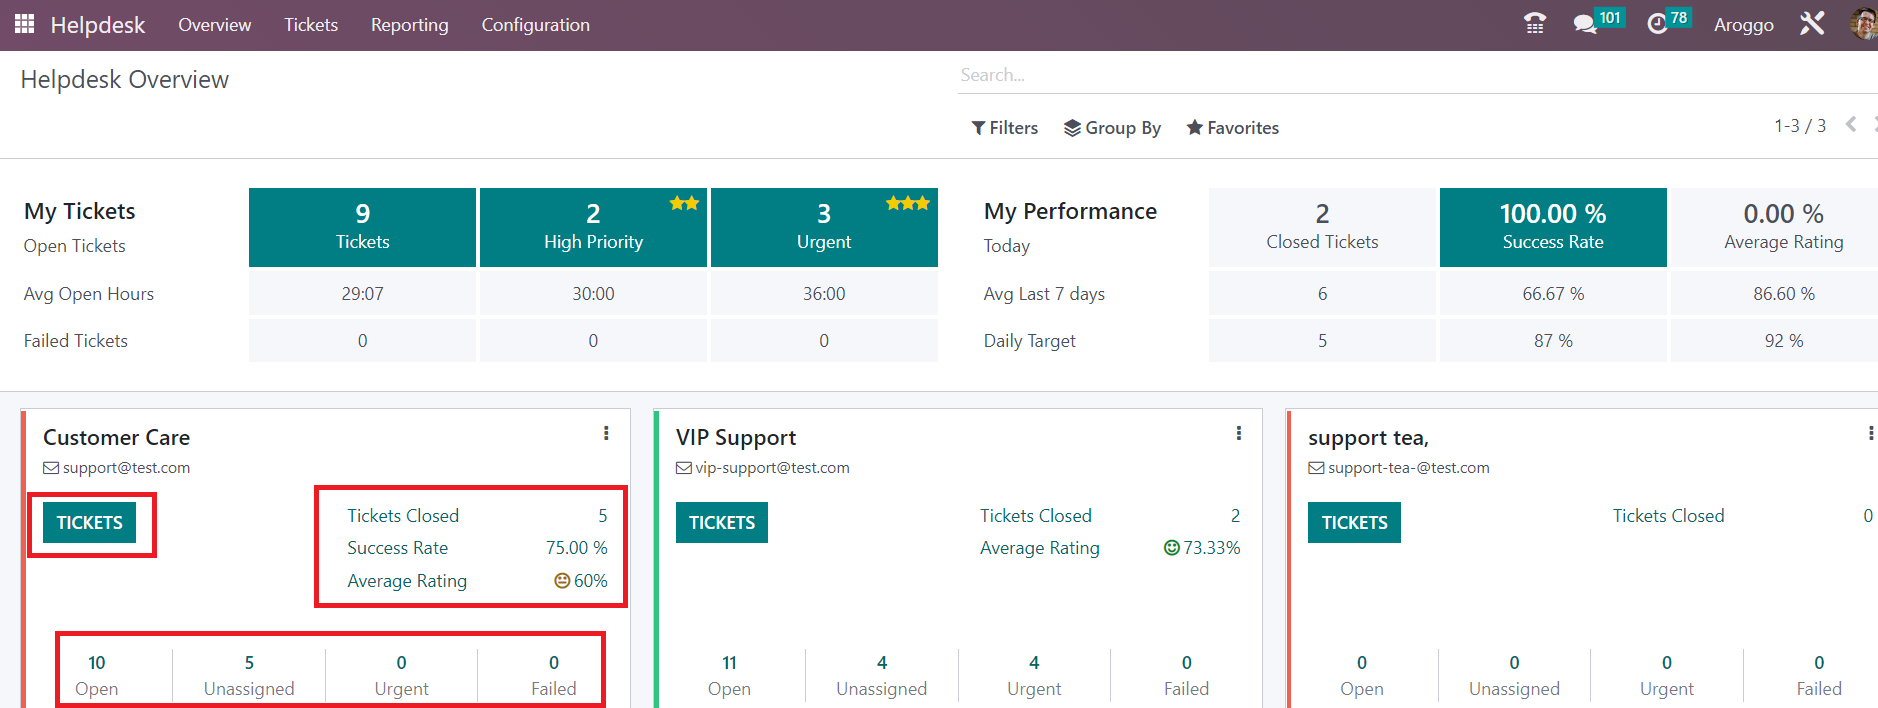Click the user avatar in top bar
The image size is (1878, 708).
pos(1864,24)
